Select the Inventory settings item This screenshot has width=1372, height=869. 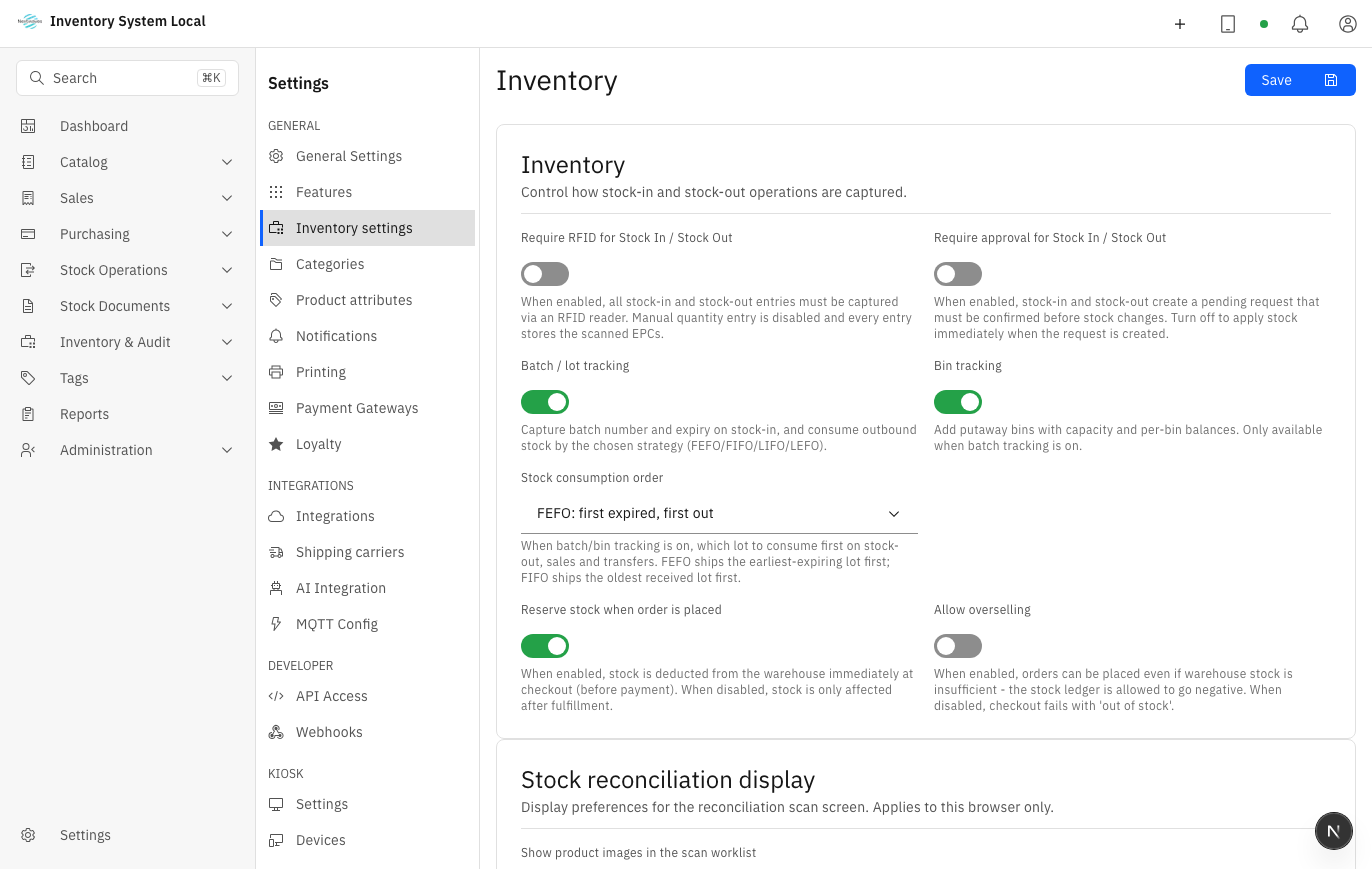pos(367,228)
